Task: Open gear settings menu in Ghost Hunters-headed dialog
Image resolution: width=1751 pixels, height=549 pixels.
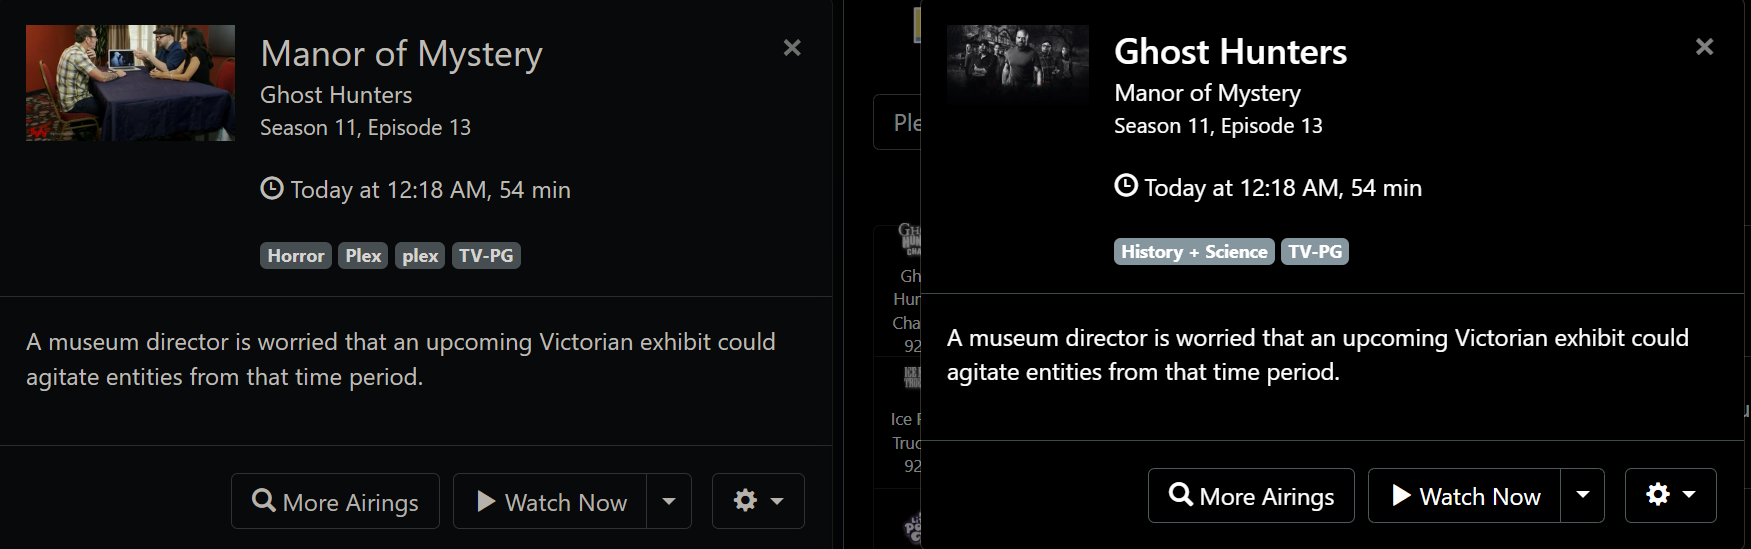Action: coord(1670,495)
